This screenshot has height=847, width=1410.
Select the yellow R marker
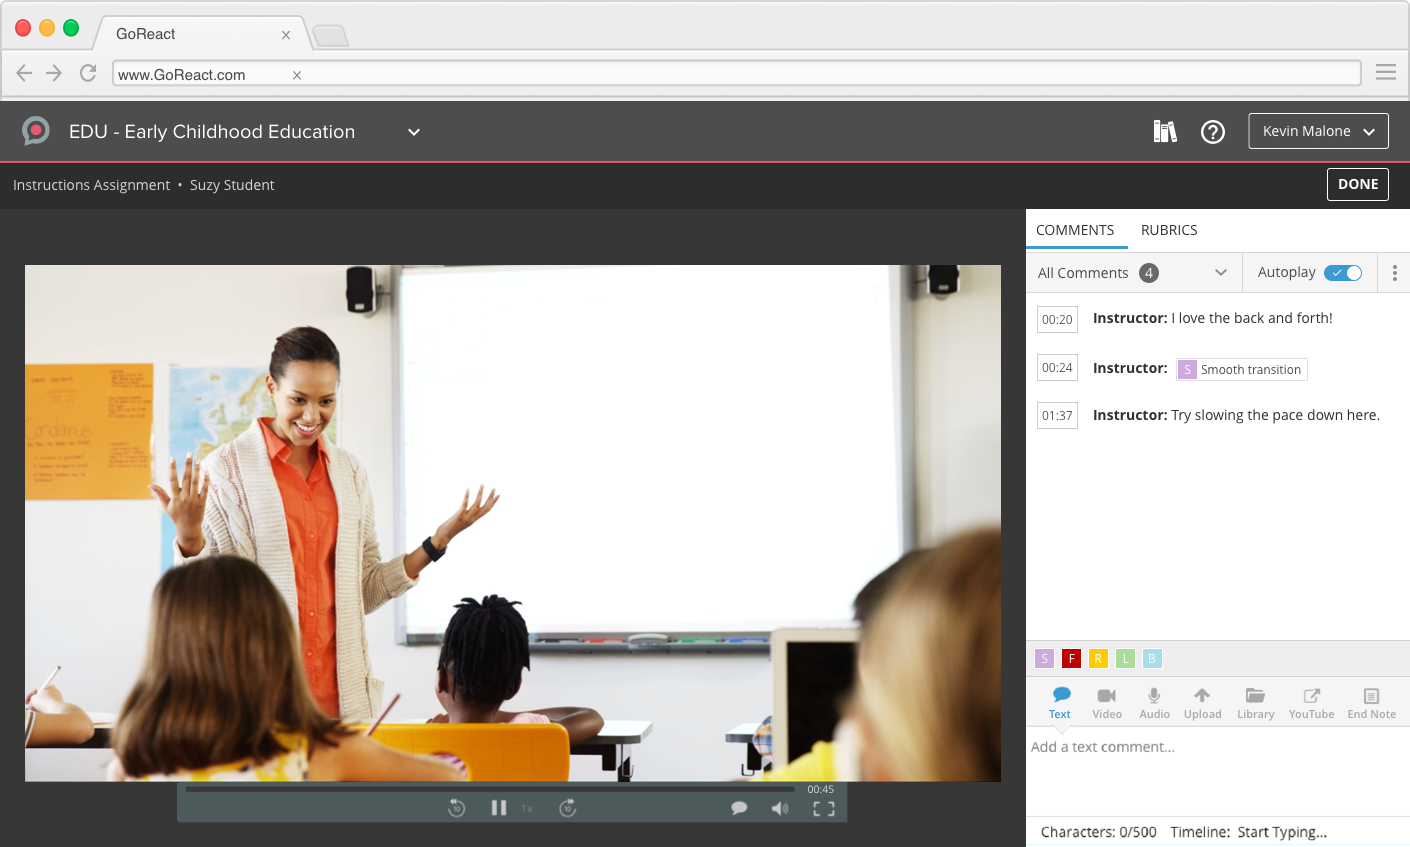[1098, 658]
